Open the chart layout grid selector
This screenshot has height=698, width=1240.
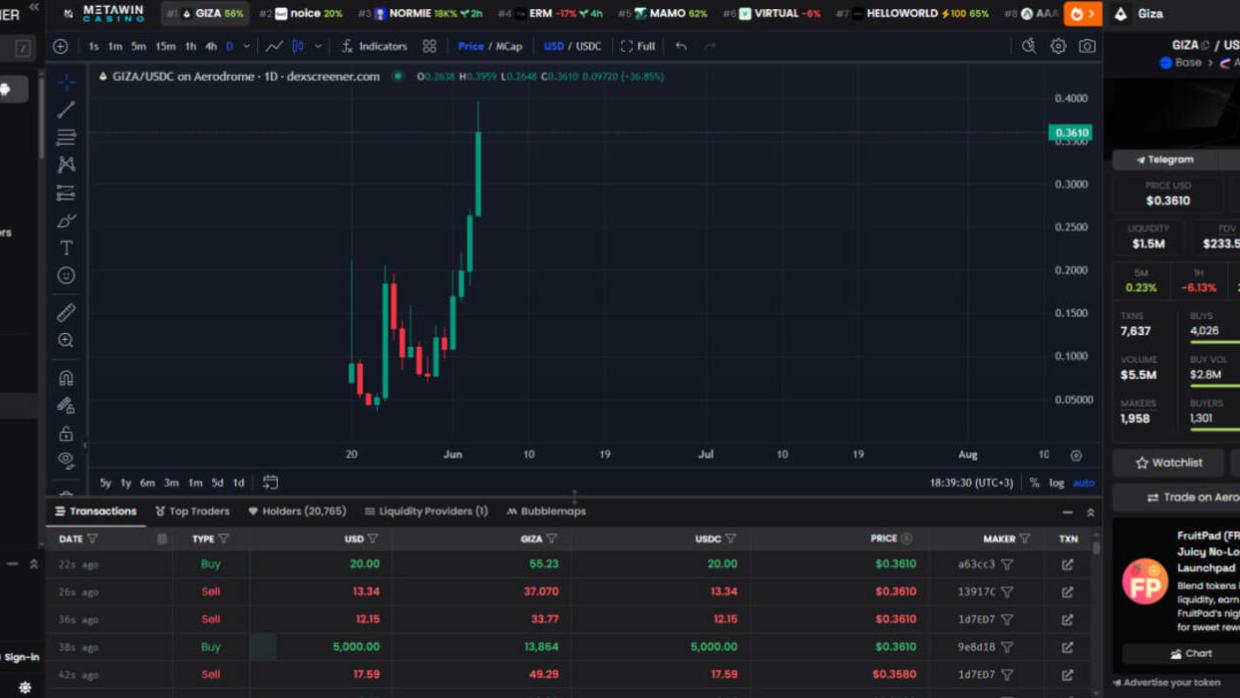click(429, 46)
